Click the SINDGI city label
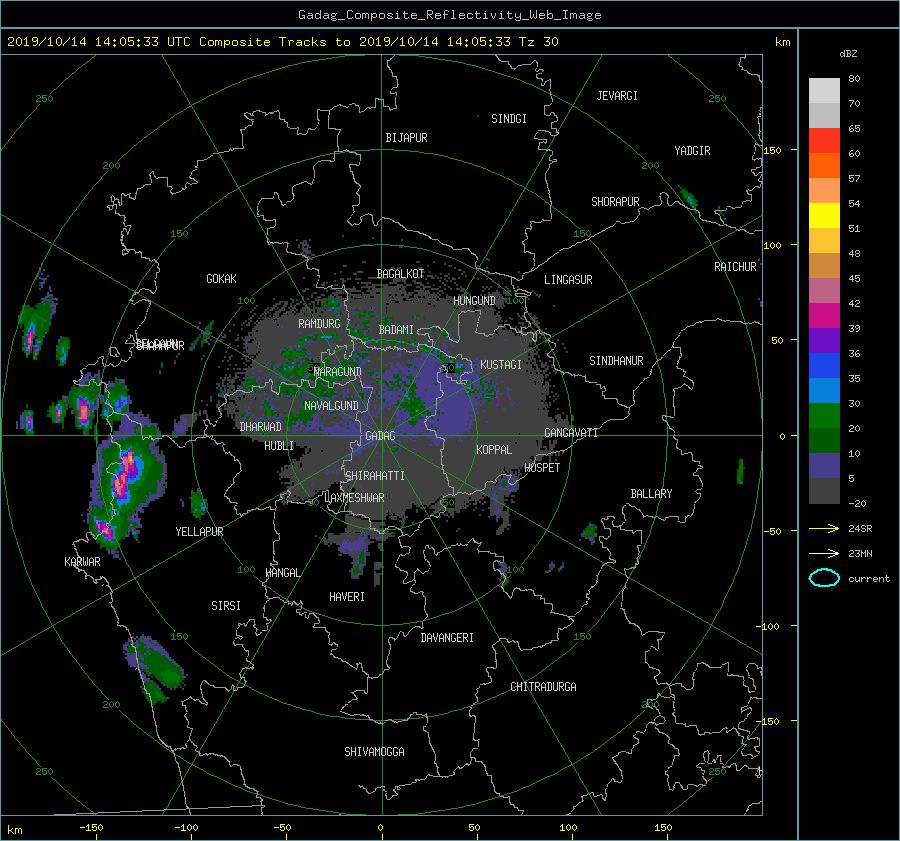900x841 pixels. pyautogui.click(x=509, y=119)
